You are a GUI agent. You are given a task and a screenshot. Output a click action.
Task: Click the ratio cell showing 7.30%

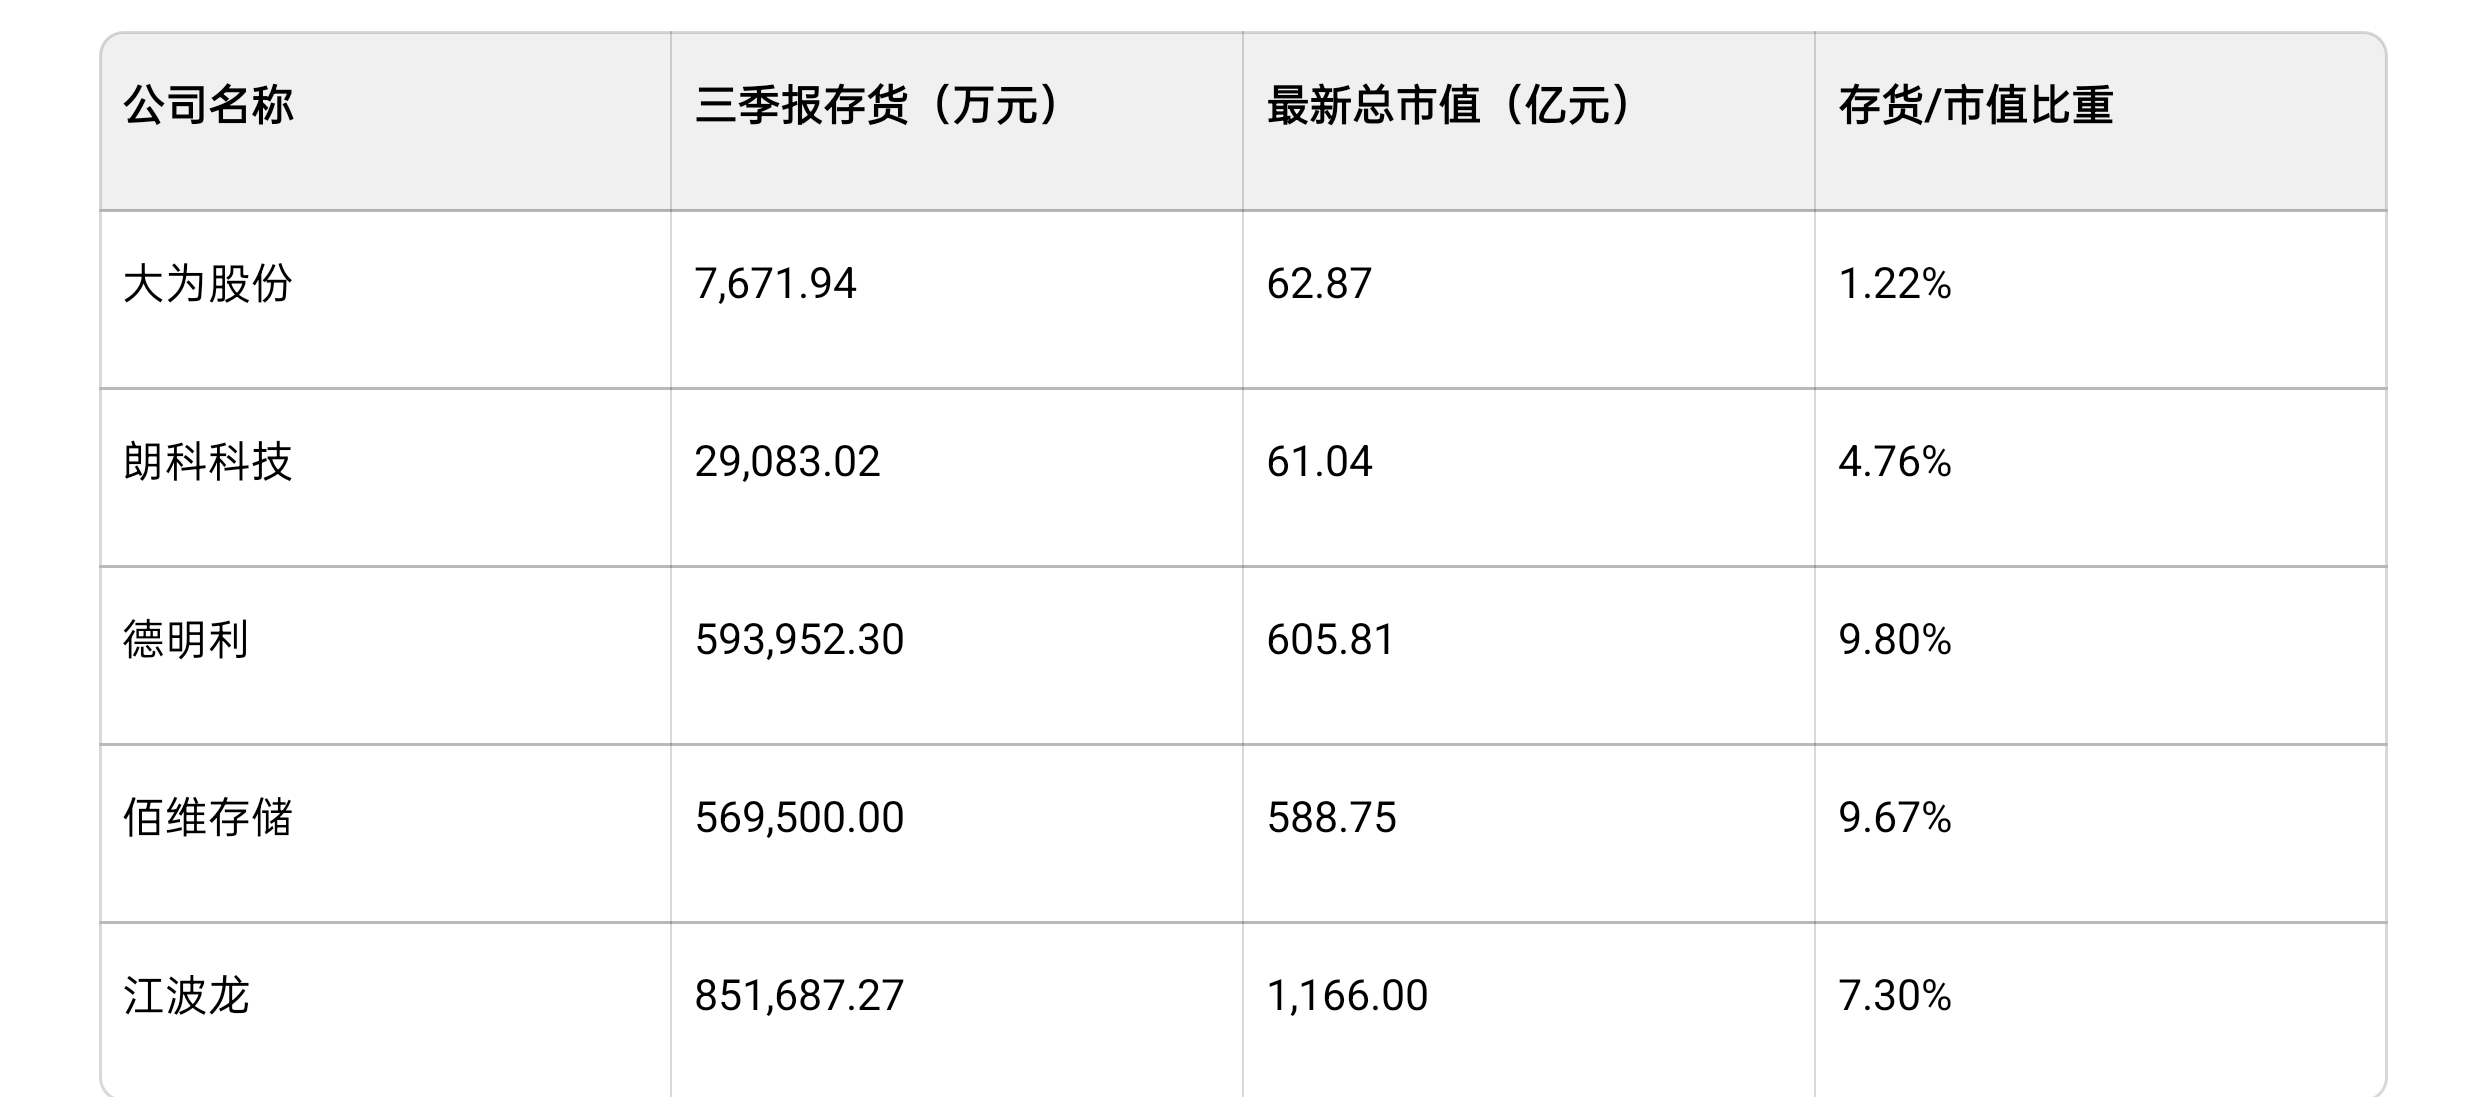2100,1010
